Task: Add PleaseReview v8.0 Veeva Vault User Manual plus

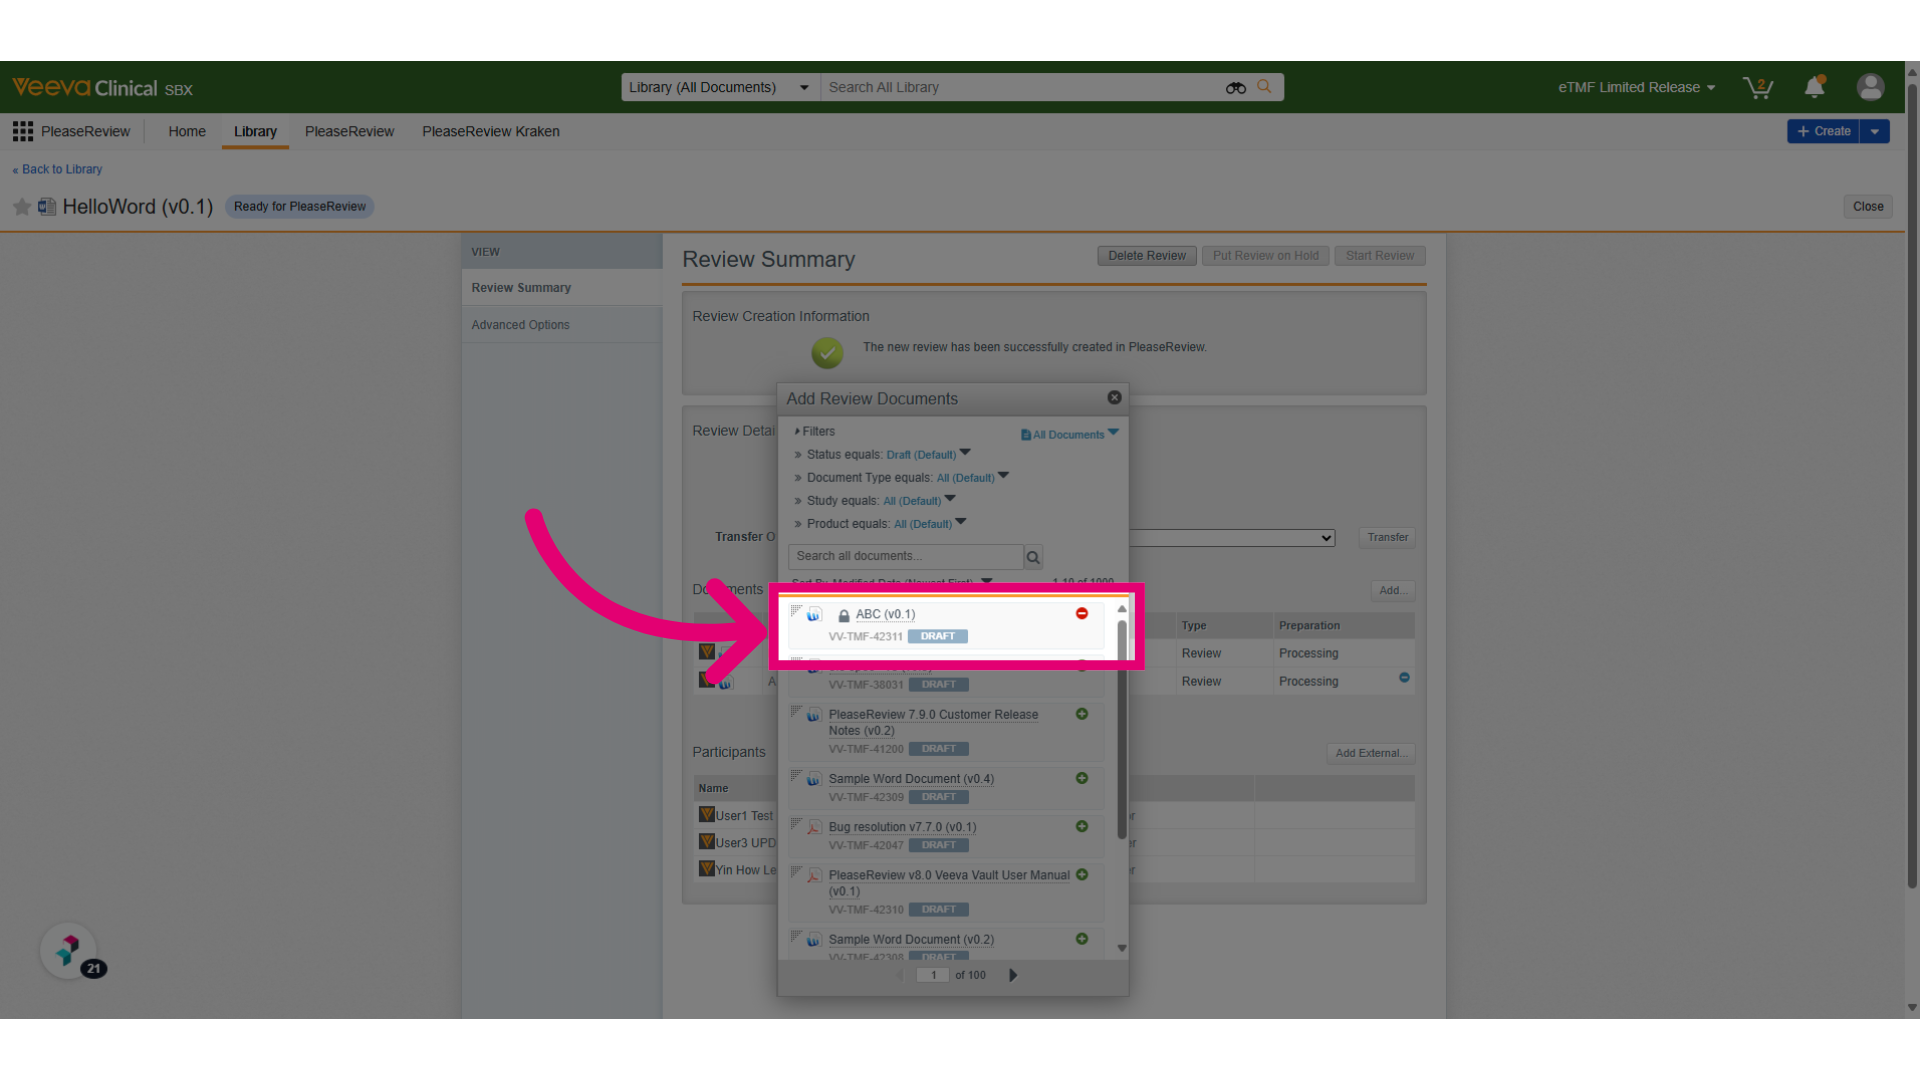Action: point(1081,875)
